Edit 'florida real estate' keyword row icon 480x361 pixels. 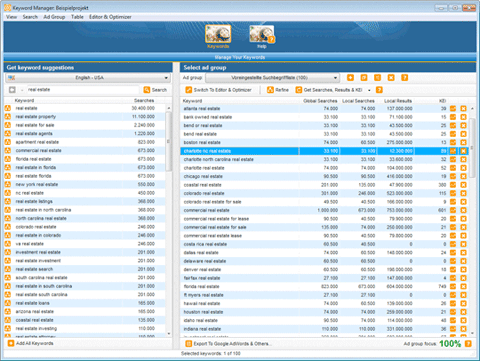tap(453, 287)
